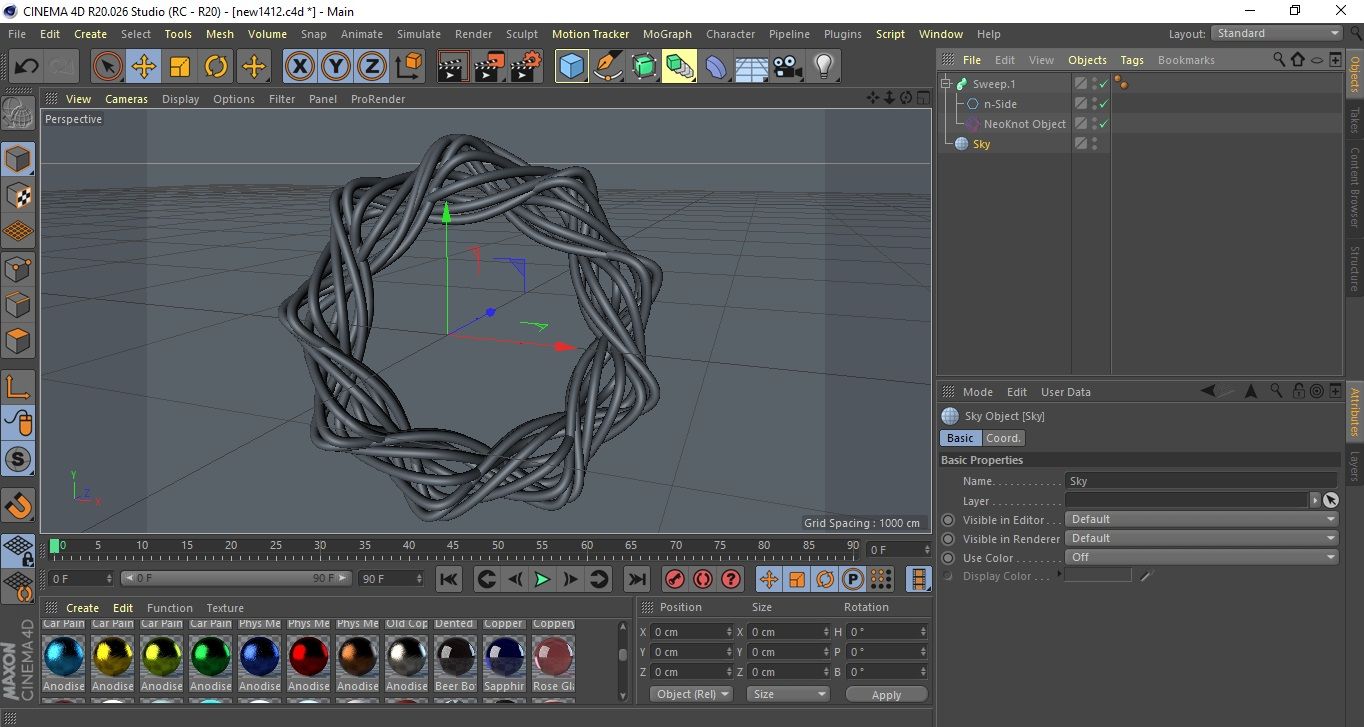Toggle green checkmark for Sweep.1 object

point(1104,84)
